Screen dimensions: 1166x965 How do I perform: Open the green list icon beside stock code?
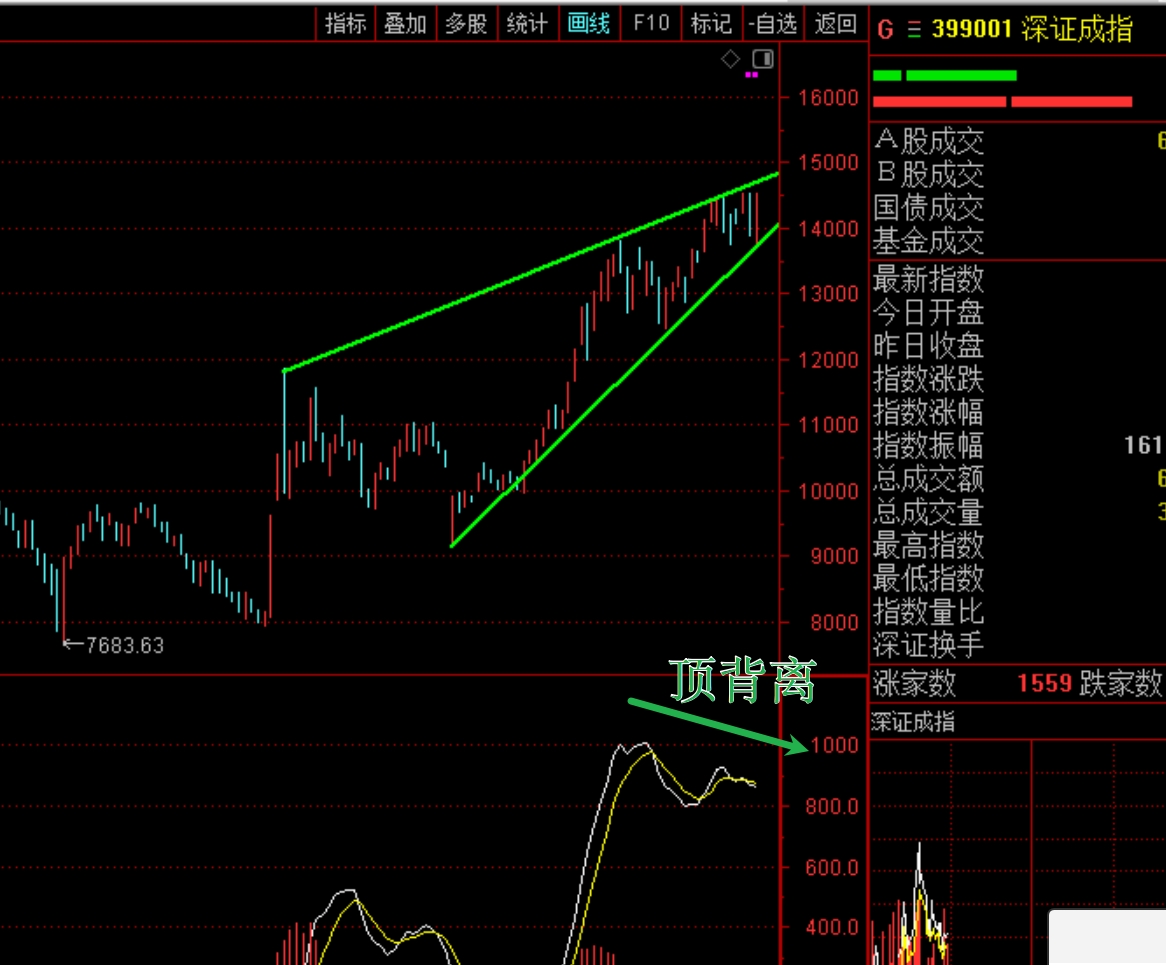[913, 30]
